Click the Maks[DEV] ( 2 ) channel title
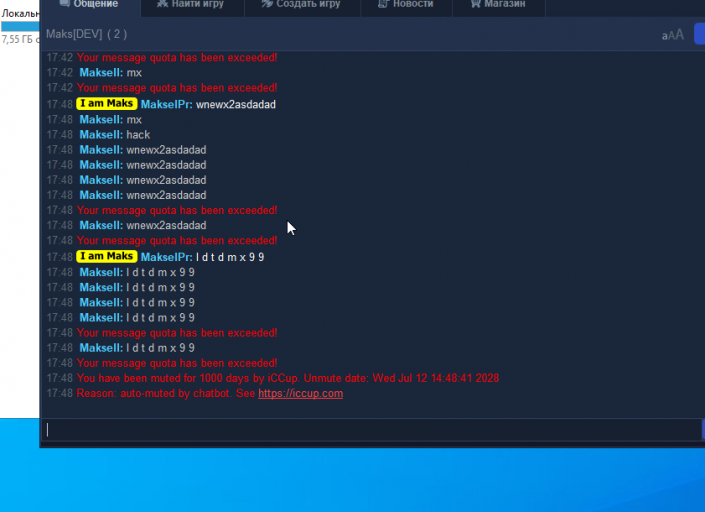Viewport: 705px width, 512px height. 86,34
